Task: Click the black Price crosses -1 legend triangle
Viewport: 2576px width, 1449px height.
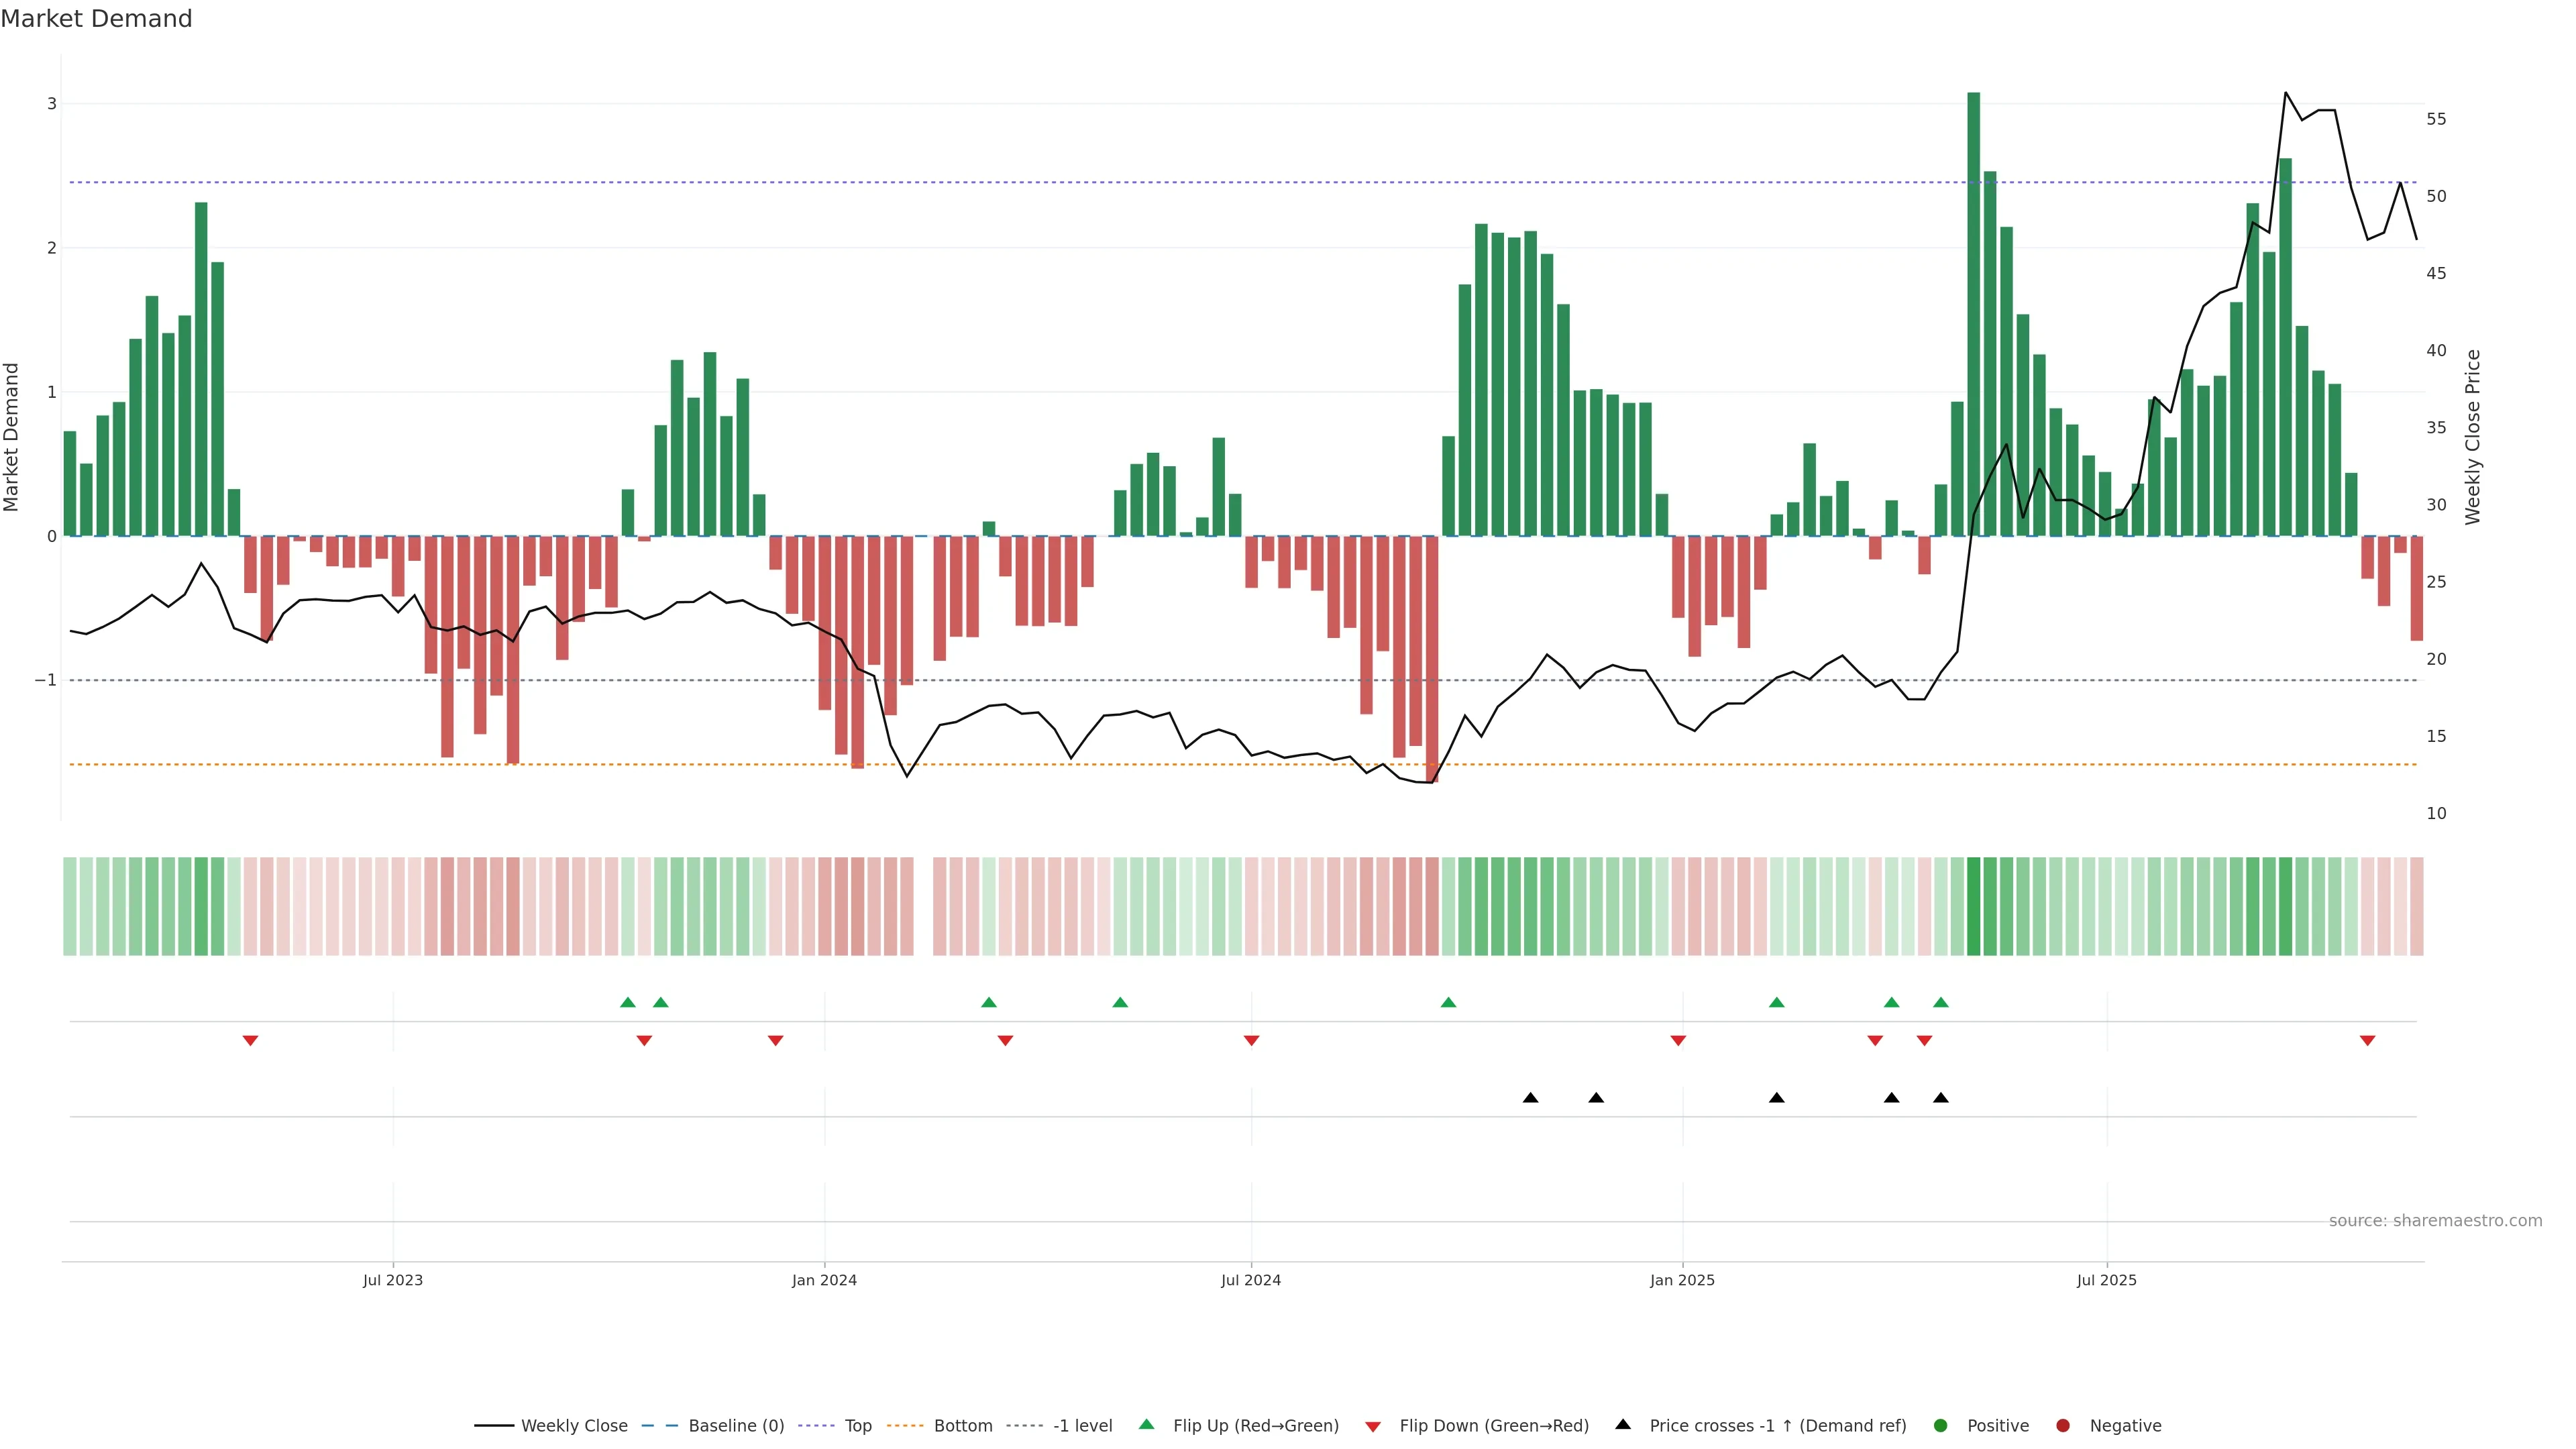Action: pyautogui.click(x=1623, y=1425)
